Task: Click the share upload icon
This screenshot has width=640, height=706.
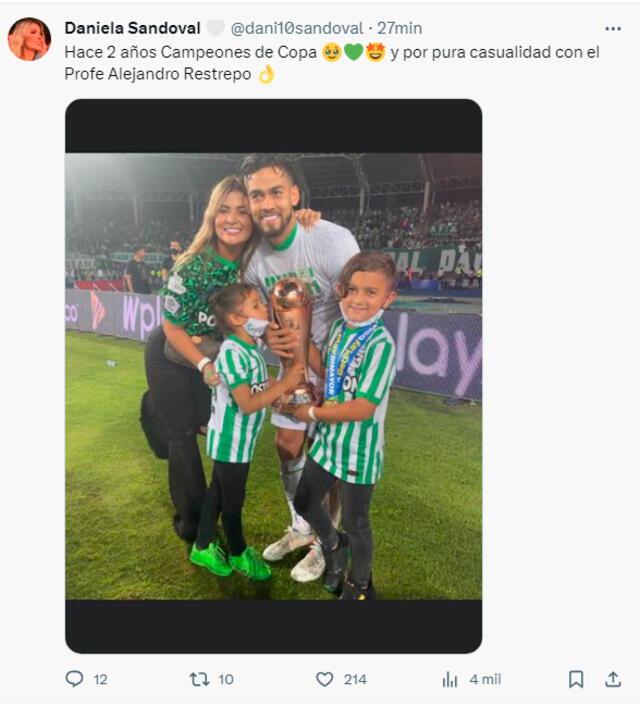Action: (613, 679)
